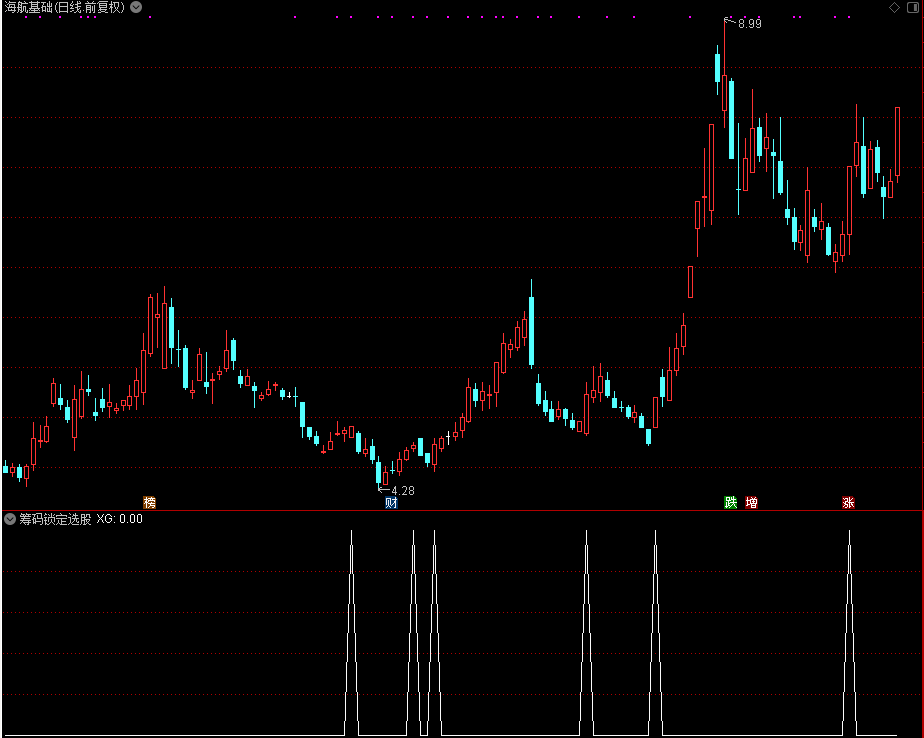Open dropdown next to 海航基础 chart title
This screenshot has height=738, width=924.
pos(136,7)
